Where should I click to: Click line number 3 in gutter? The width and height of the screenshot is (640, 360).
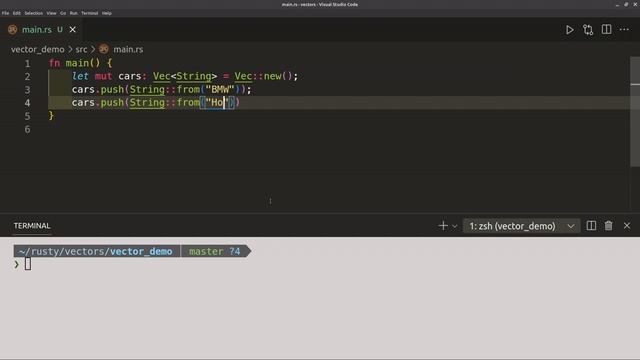pos(27,90)
